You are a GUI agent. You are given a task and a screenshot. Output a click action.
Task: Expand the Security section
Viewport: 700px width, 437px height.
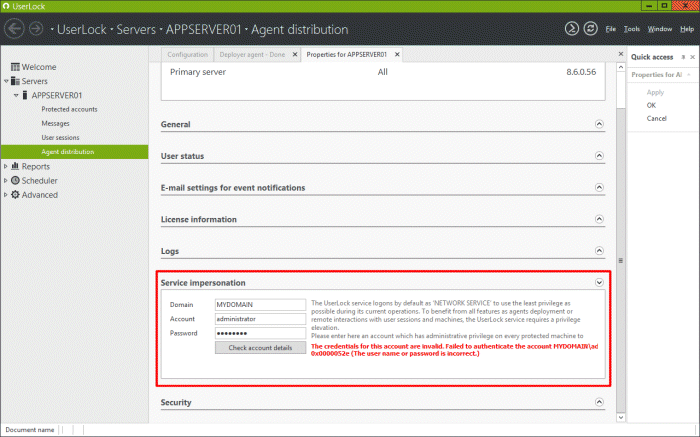[x=599, y=402]
